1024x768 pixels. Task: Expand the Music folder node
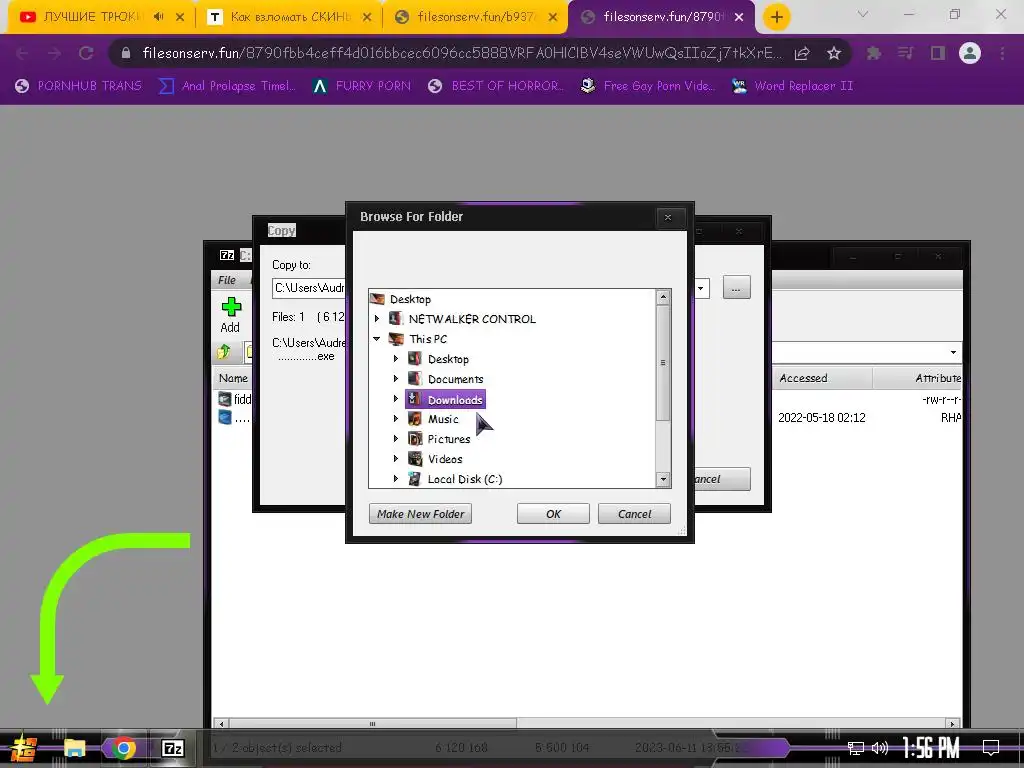click(x=396, y=419)
